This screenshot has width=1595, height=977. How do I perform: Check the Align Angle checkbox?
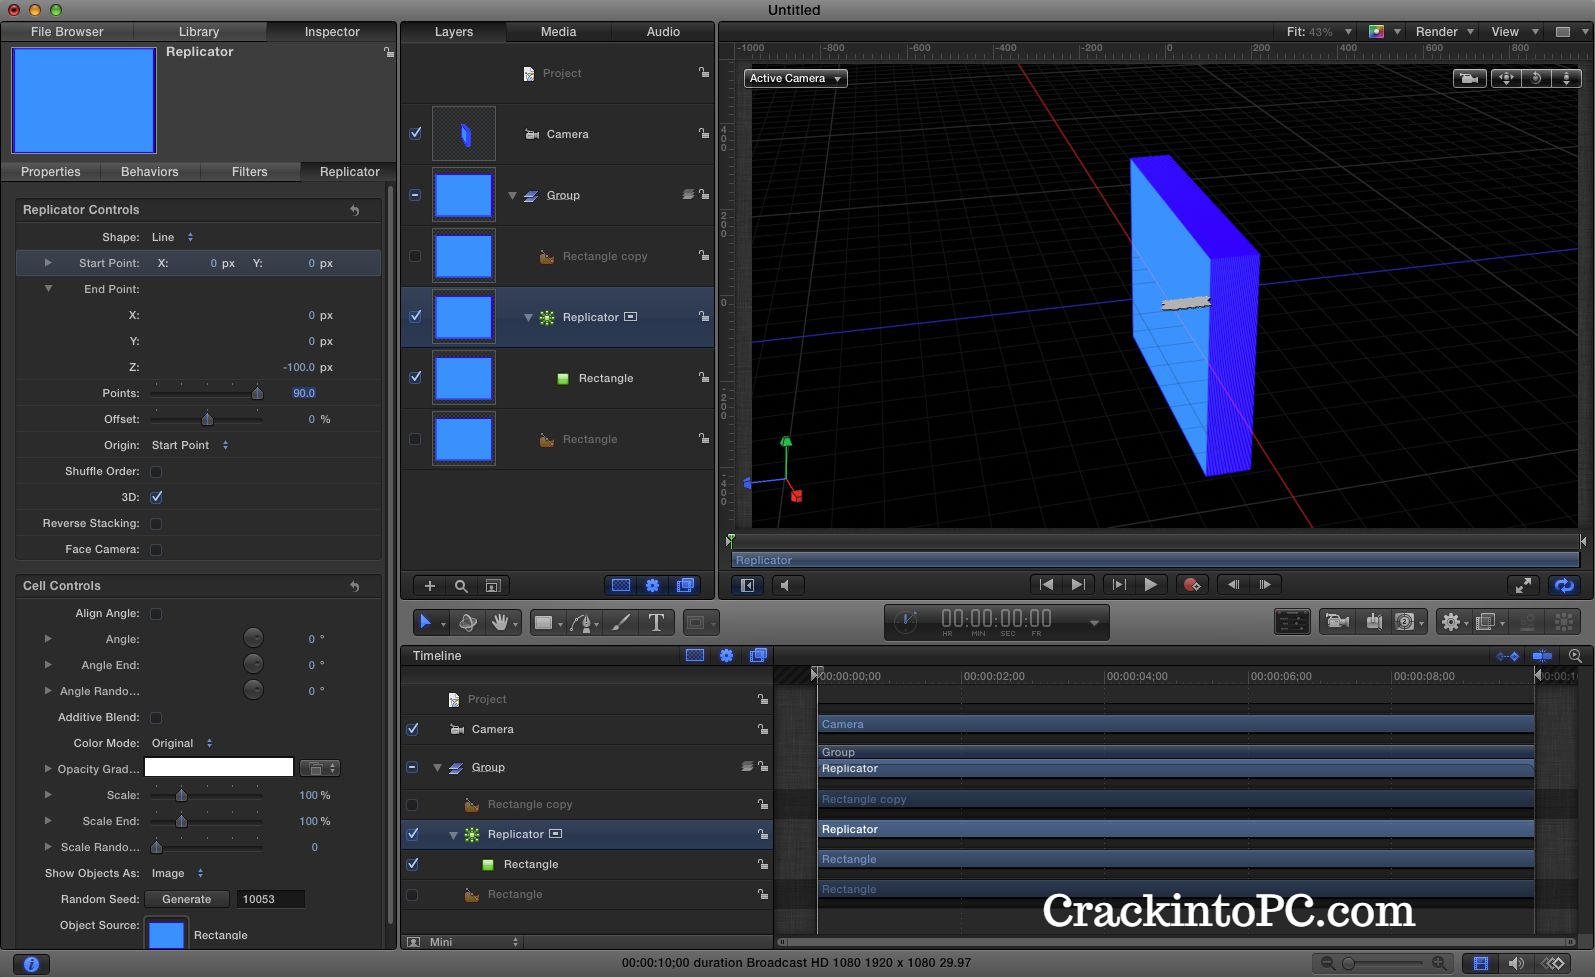(156, 614)
